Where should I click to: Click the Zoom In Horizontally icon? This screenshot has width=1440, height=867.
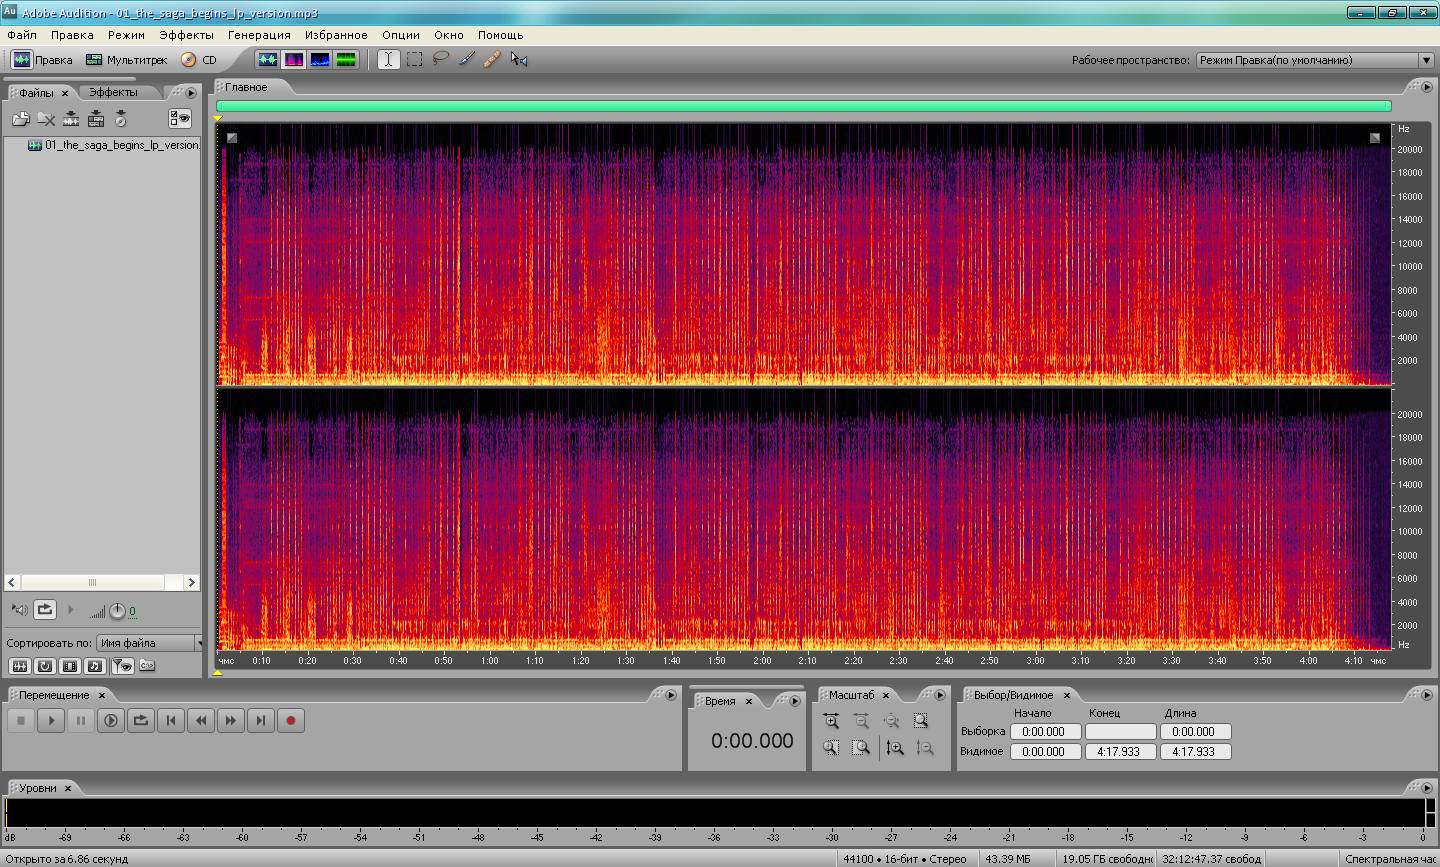[831, 721]
